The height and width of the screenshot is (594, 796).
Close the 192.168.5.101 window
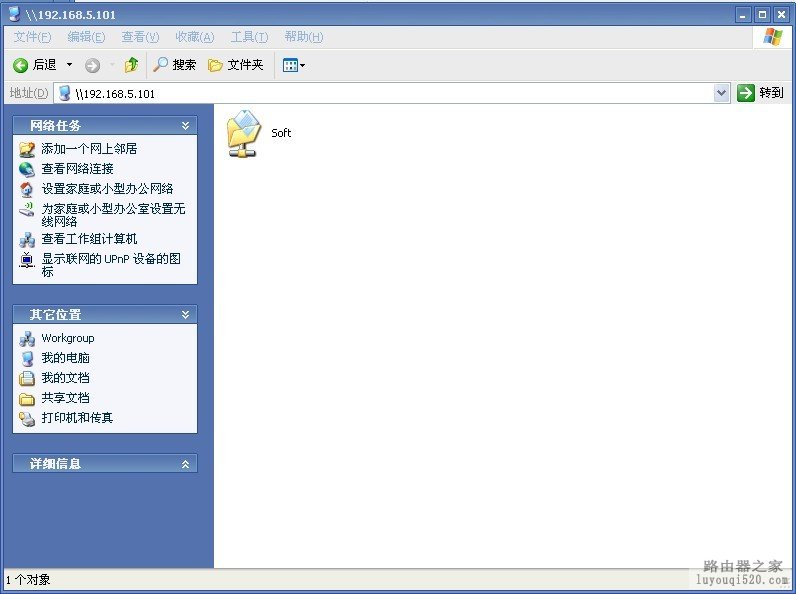tap(781, 15)
